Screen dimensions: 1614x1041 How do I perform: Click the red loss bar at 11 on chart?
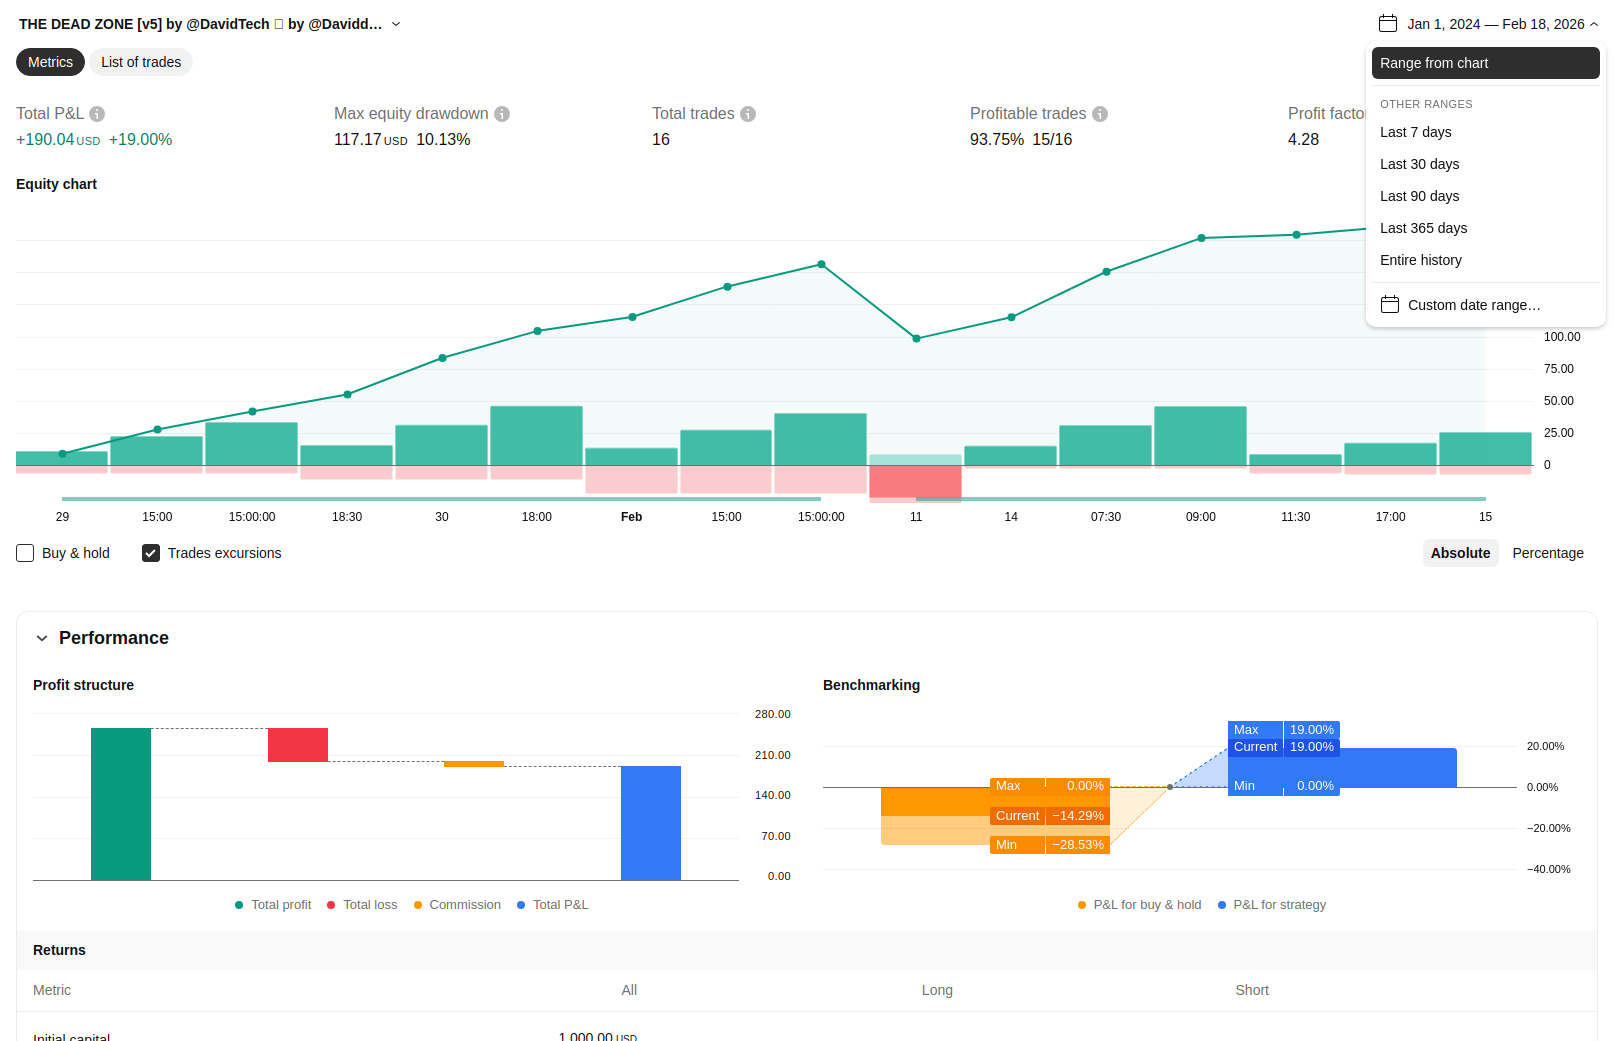[x=915, y=482]
